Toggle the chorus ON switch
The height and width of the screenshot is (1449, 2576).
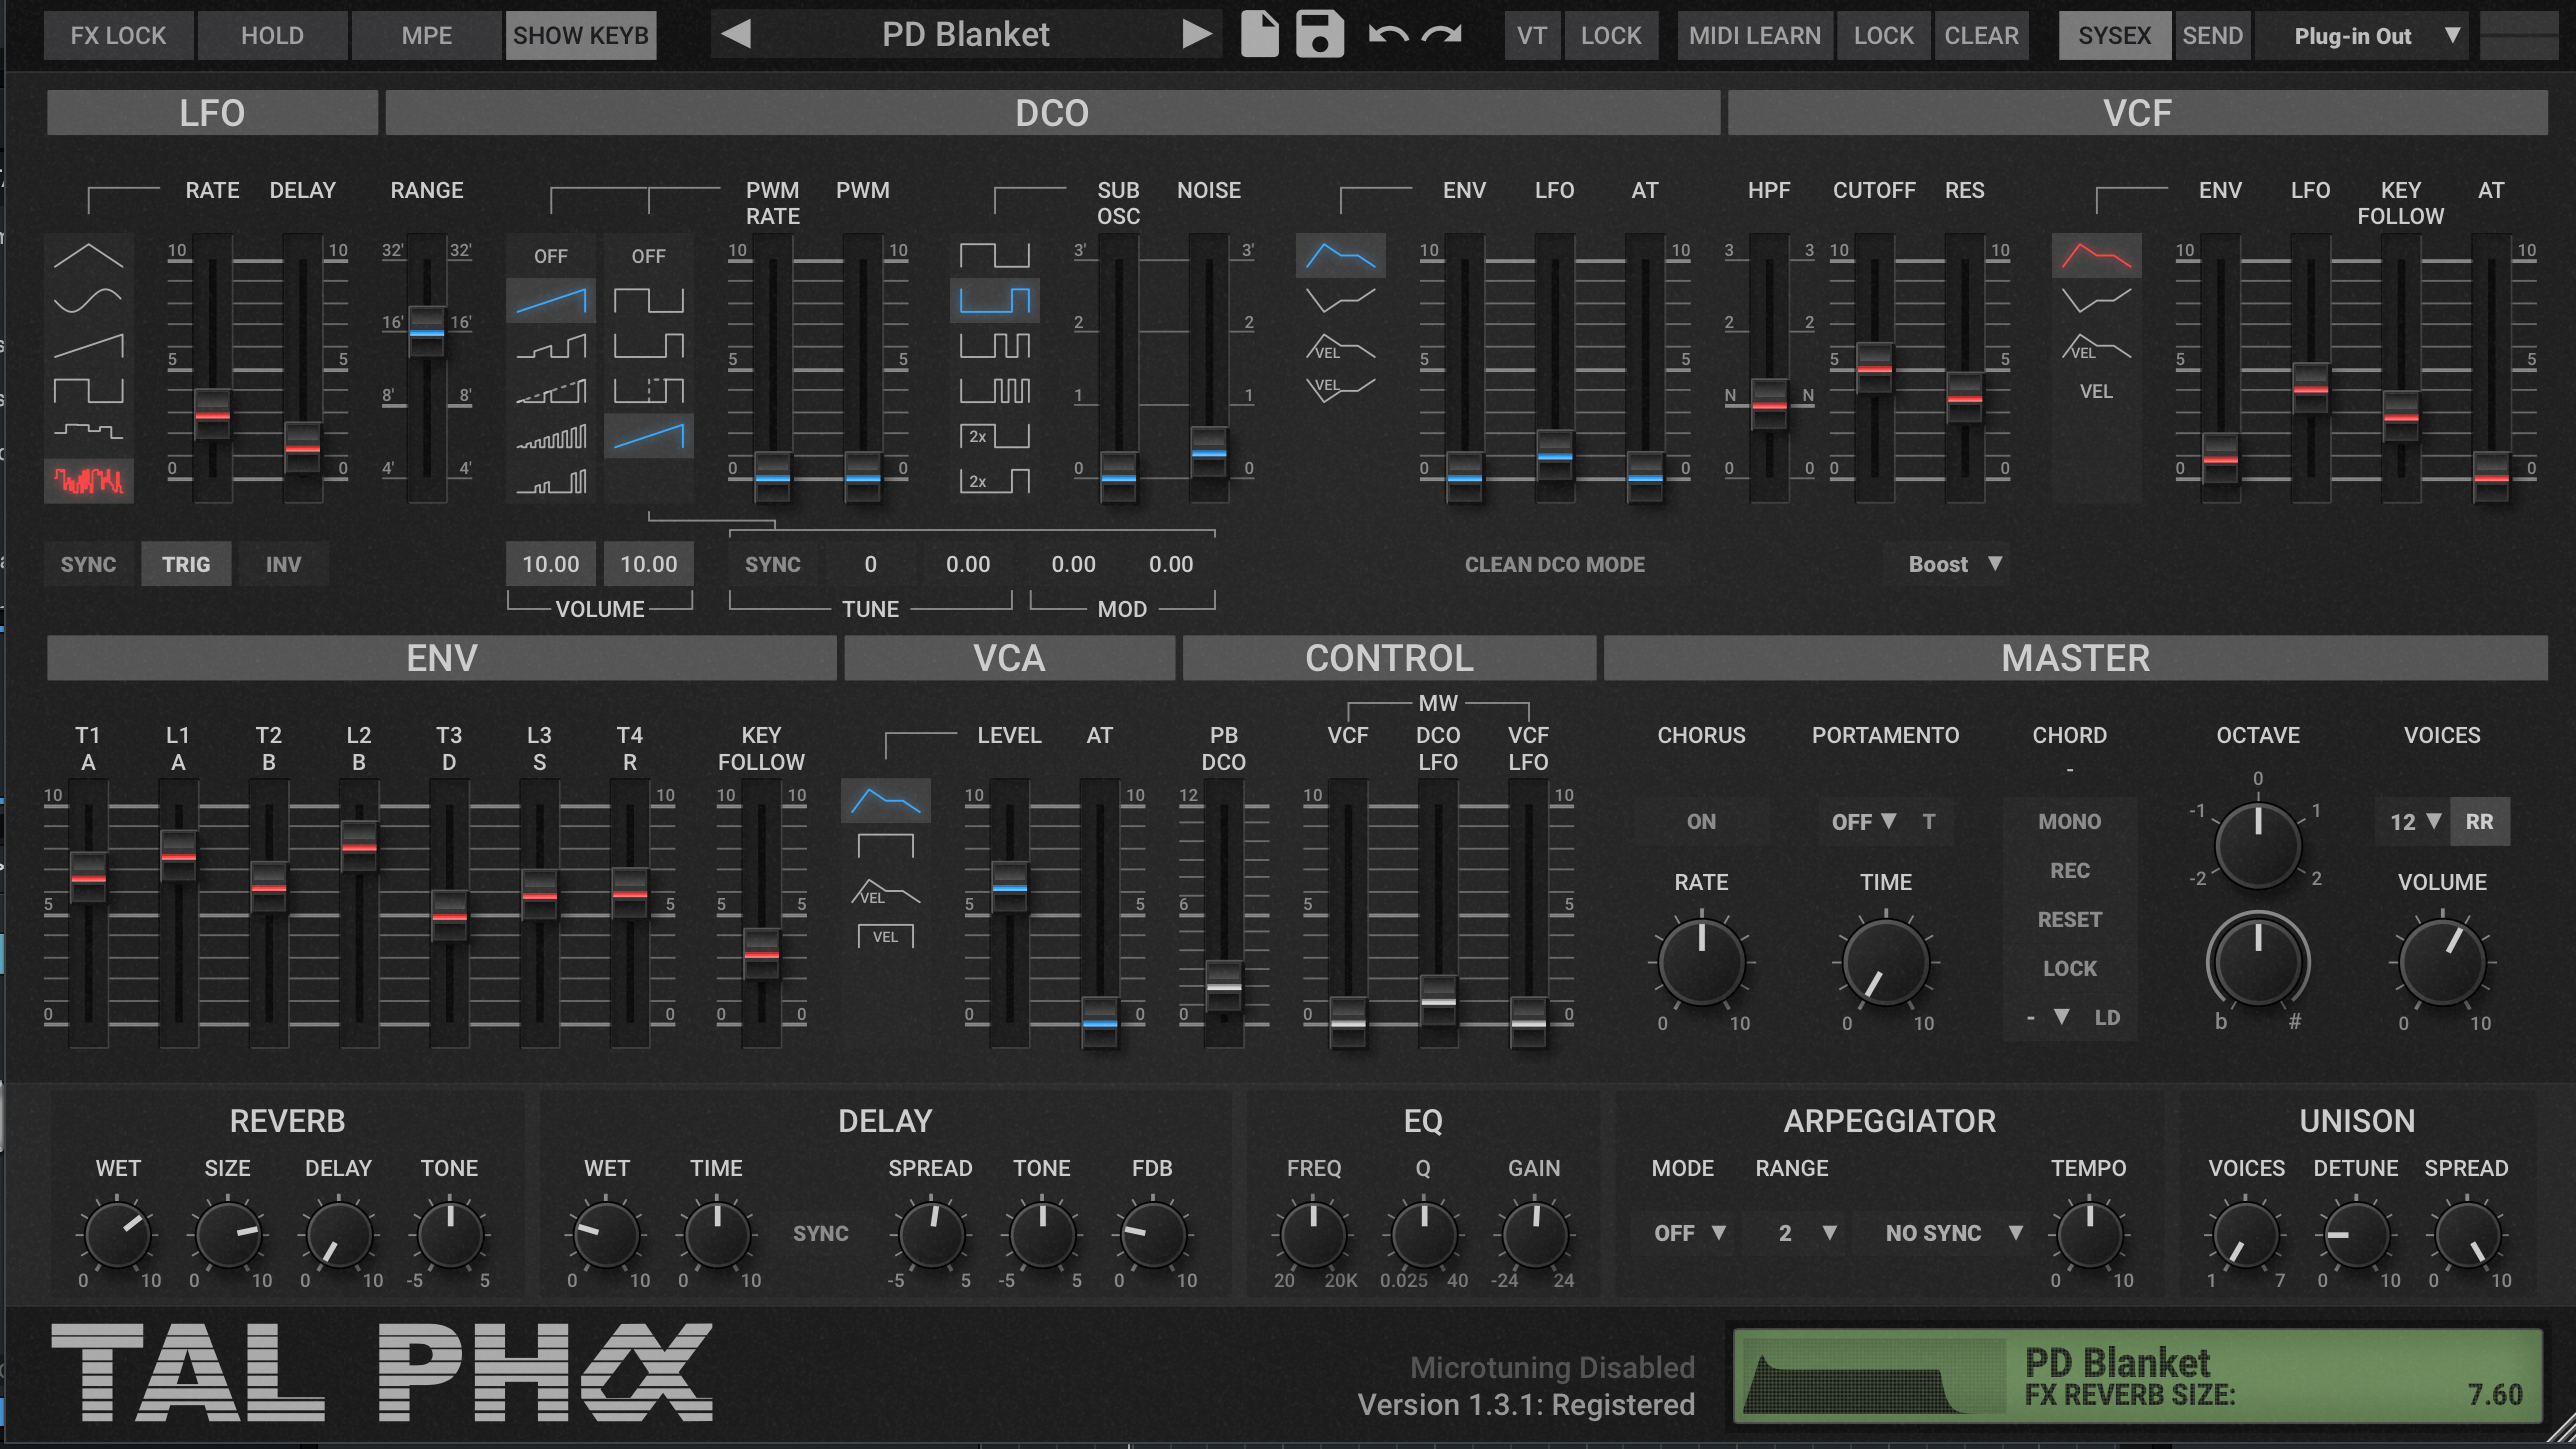(x=1700, y=821)
